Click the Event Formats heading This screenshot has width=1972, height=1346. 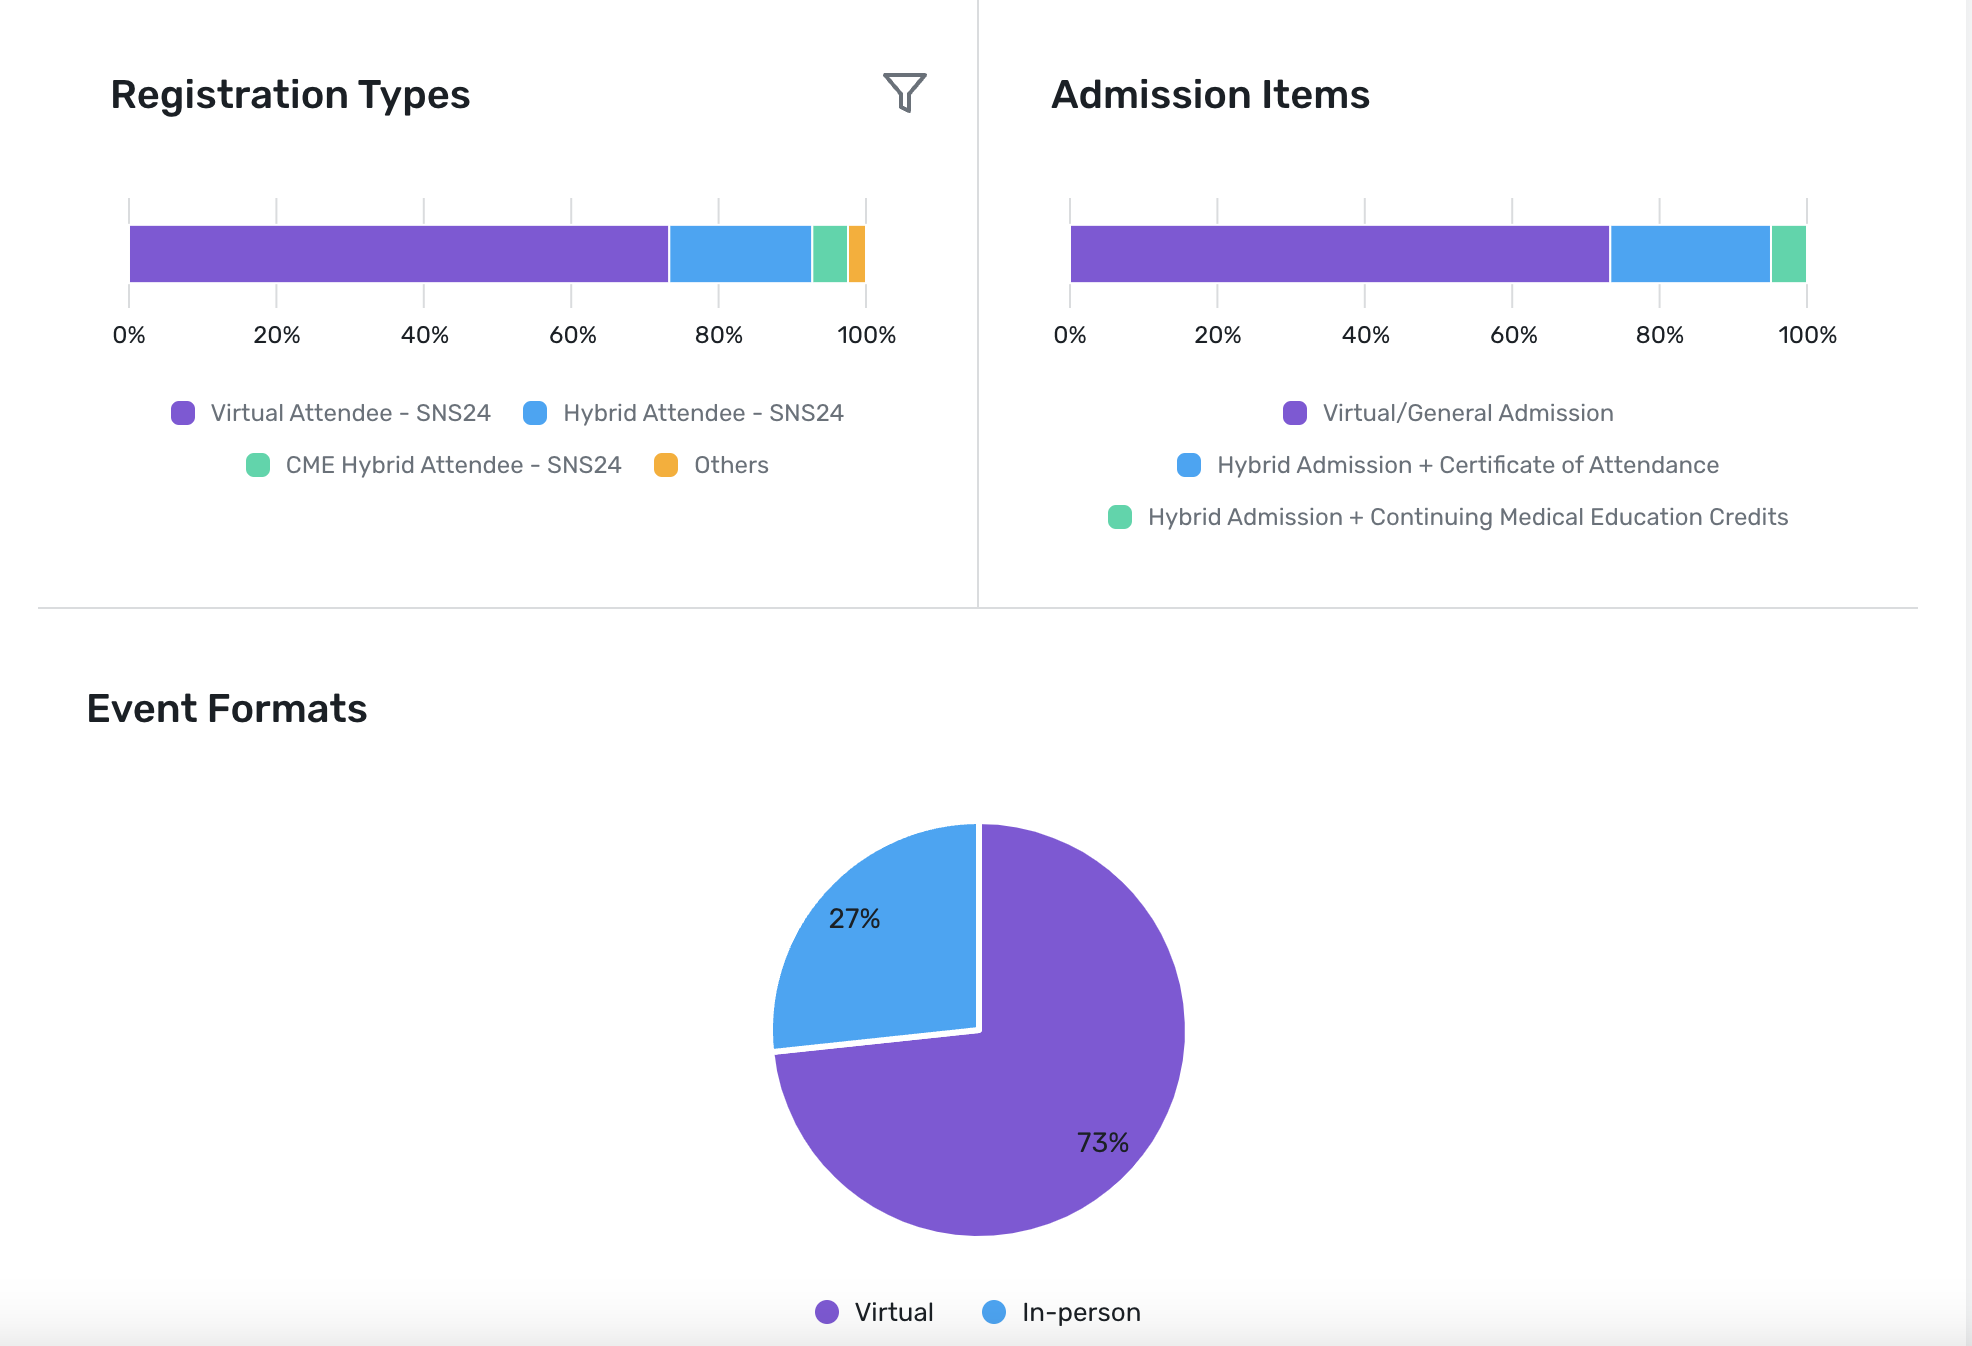[x=227, y=708]
